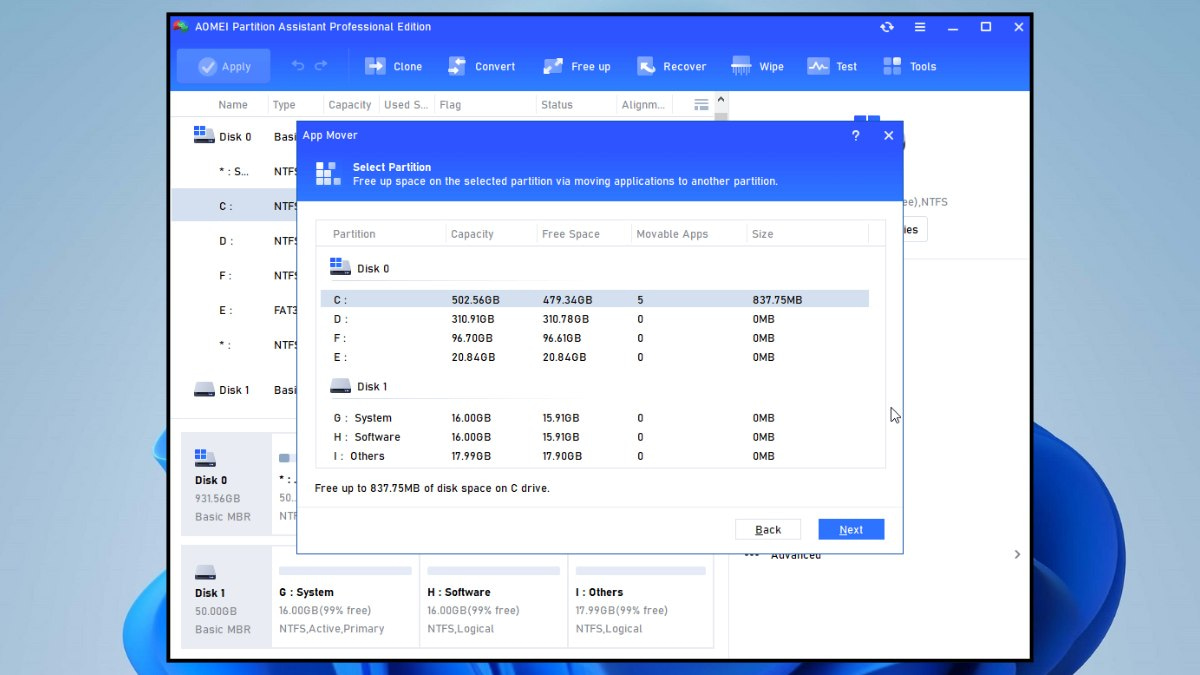Select the D: partition row
Screen dimensions: 1200x675
click(x=594, y=319)
